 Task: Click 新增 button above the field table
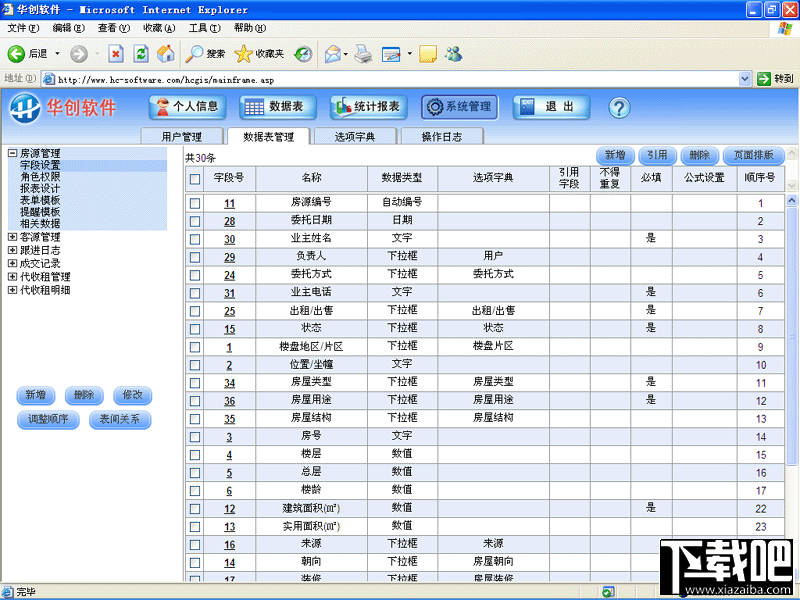click(x=615, y=155)
